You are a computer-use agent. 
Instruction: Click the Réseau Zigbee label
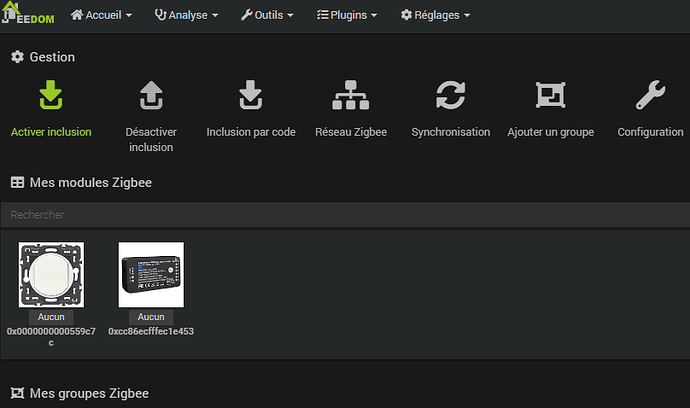click(351, 132)
